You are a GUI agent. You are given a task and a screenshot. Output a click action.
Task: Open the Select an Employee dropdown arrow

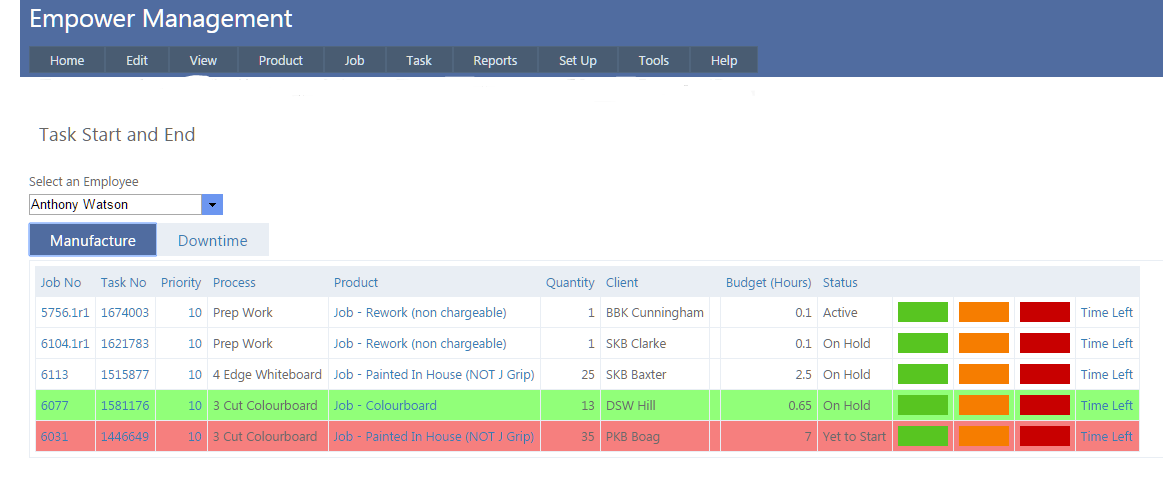click(211, 205)
